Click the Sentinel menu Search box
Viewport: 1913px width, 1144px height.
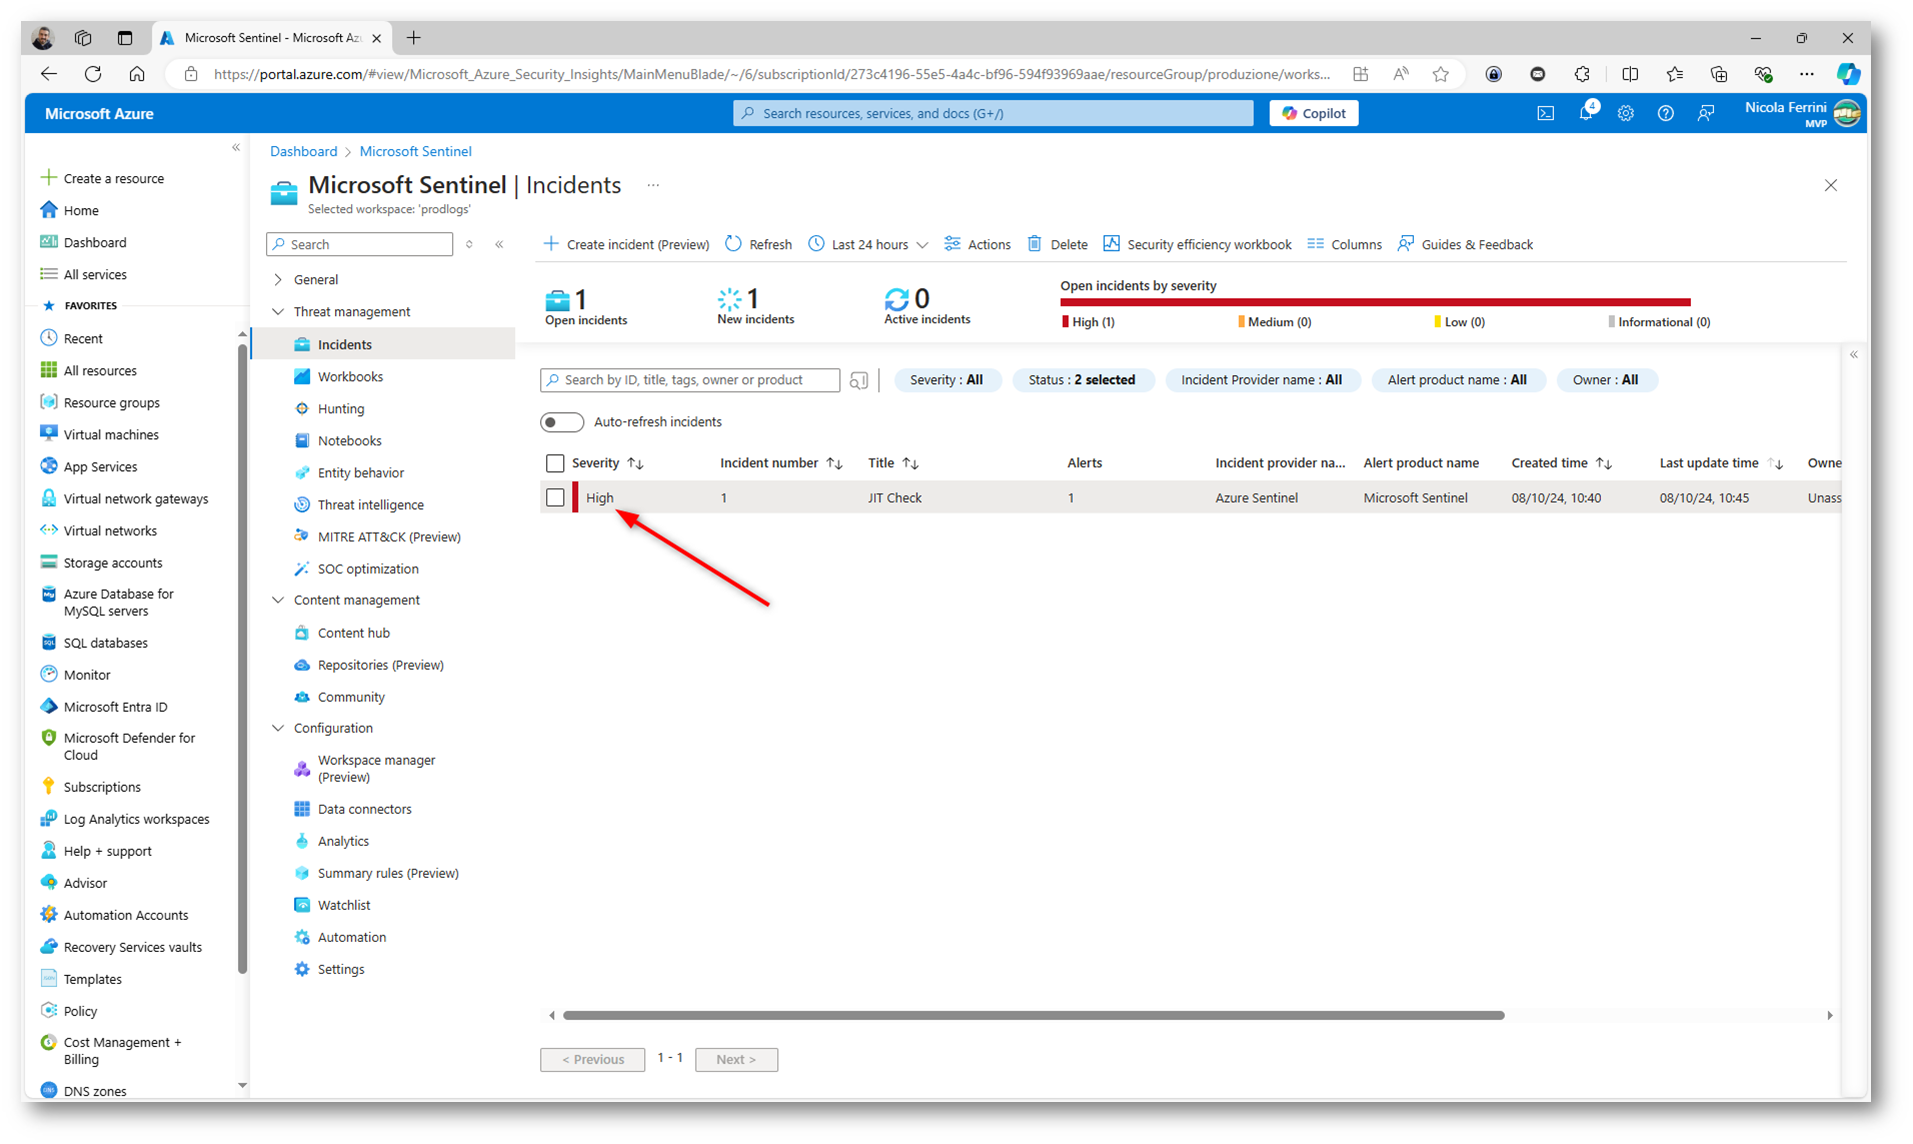(359, 244)
